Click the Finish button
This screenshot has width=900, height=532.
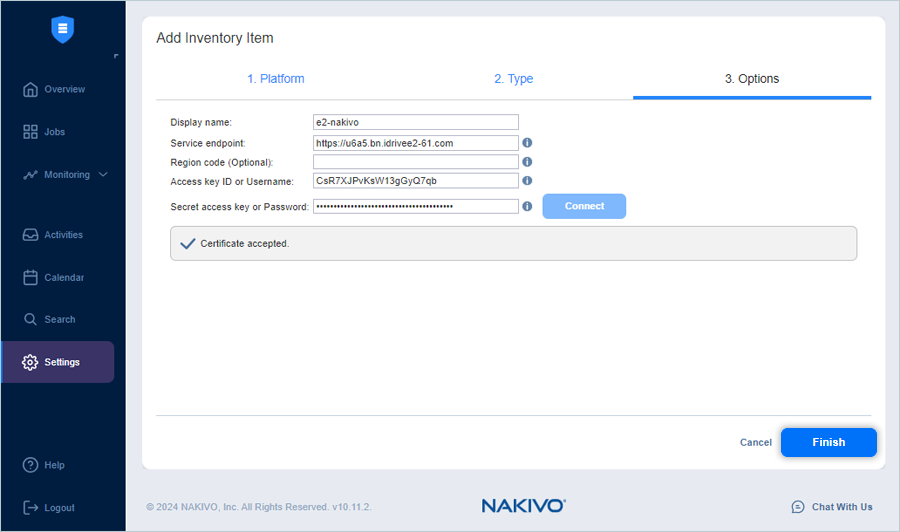pos(828,442)
